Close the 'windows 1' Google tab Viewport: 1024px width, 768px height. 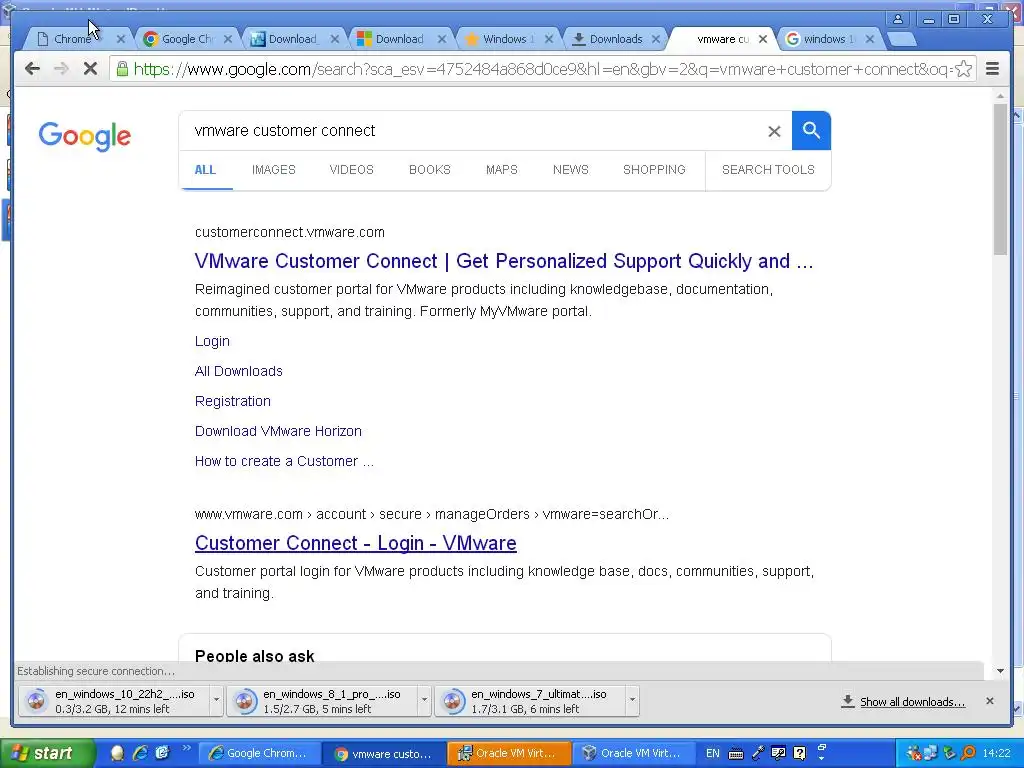click(869, 39)
